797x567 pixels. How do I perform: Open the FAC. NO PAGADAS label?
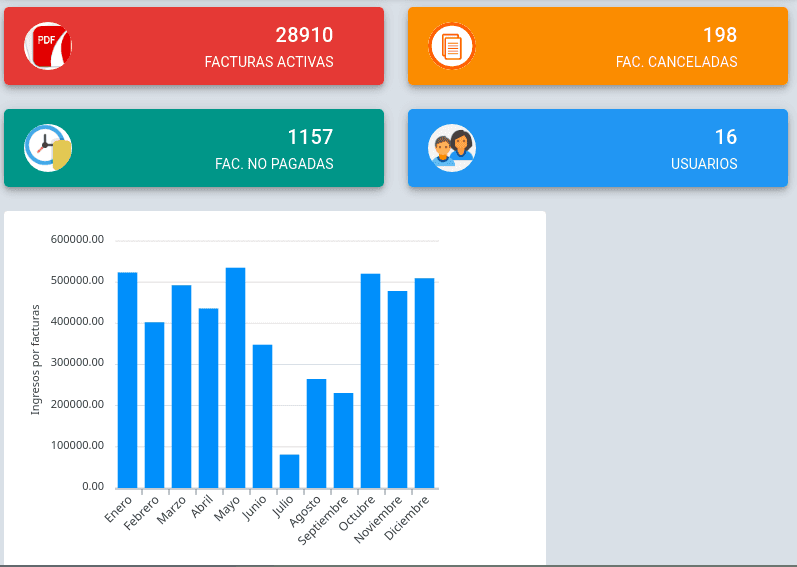pyautogui.click(x=274, y=164)
